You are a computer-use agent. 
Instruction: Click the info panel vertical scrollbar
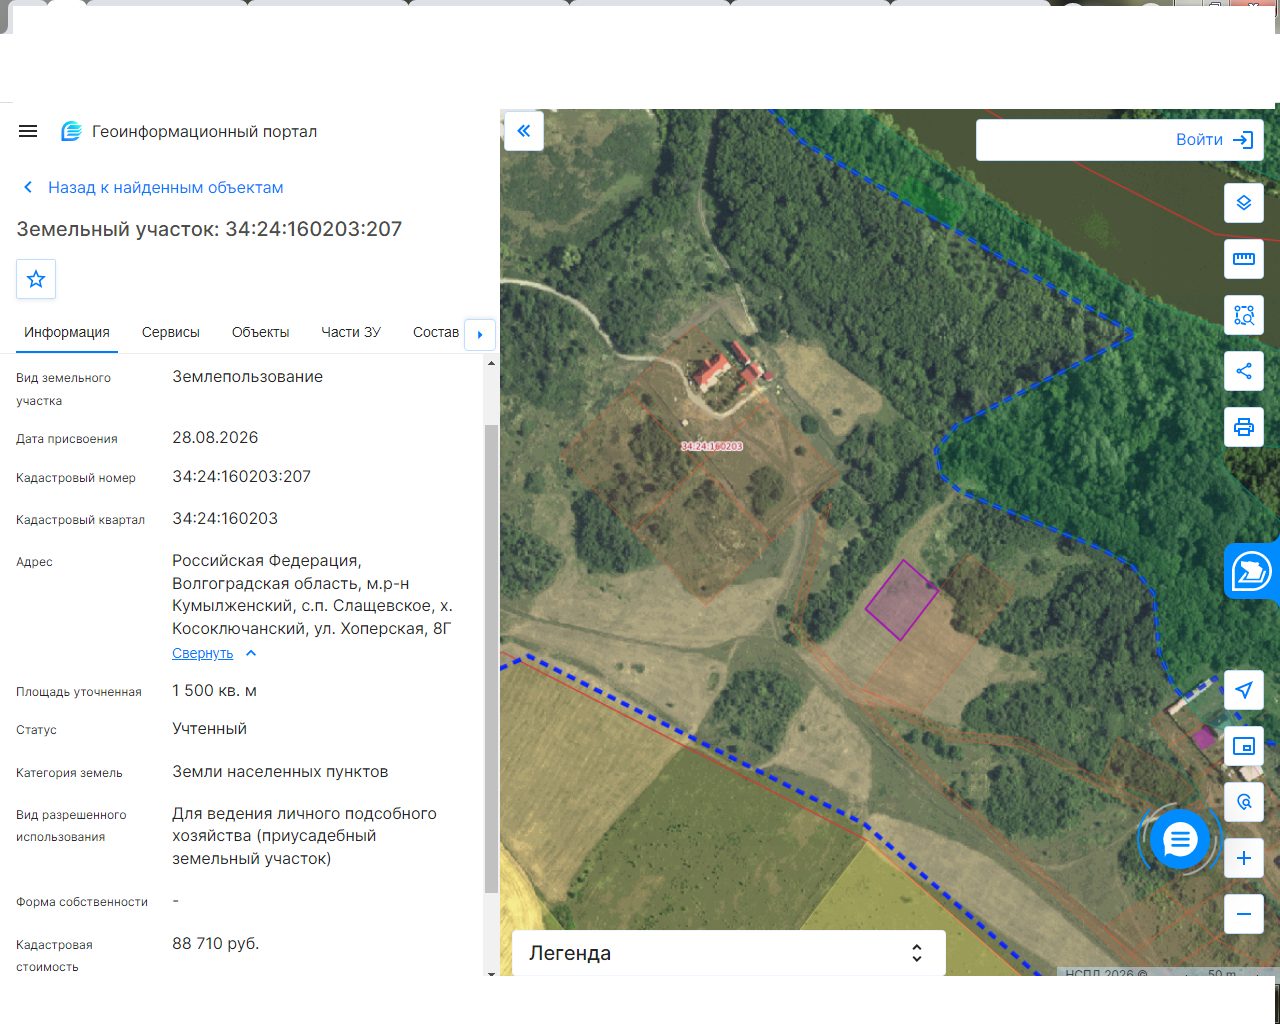pyautogui.click(x=491, y=658)
